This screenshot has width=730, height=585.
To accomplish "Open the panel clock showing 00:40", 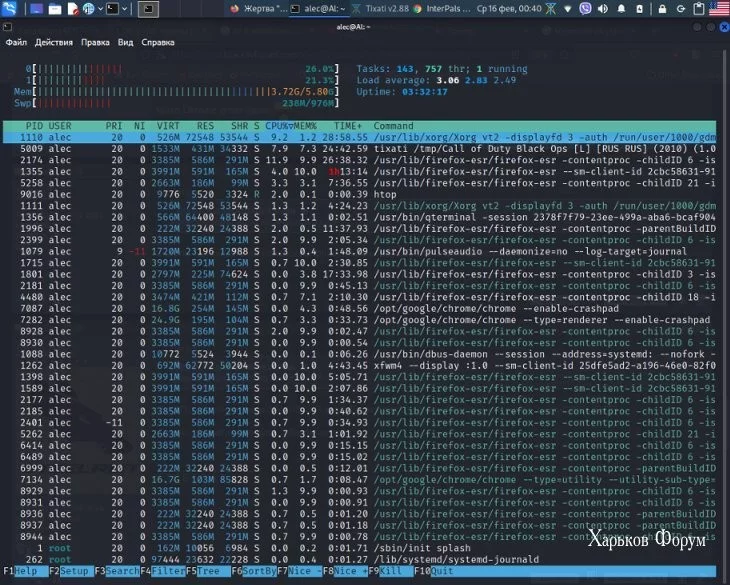I will click(x=509, y=8).
